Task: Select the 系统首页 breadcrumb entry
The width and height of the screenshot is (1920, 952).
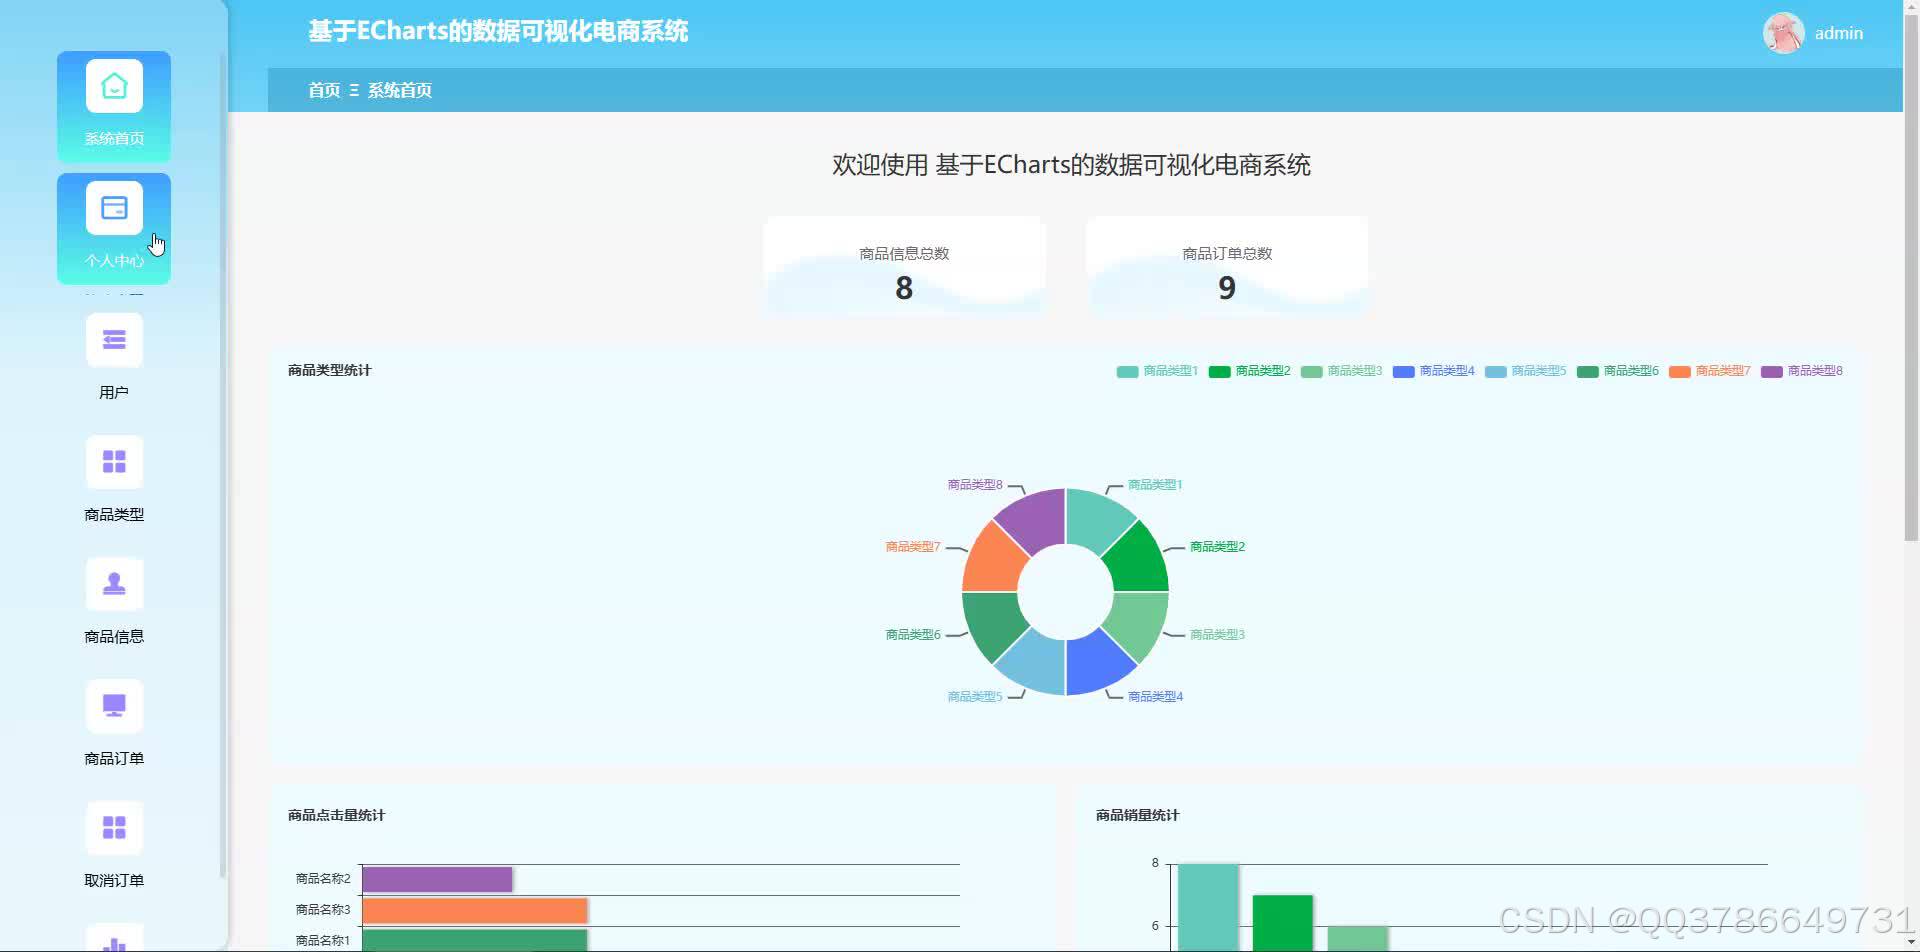Action: (399, 90)
